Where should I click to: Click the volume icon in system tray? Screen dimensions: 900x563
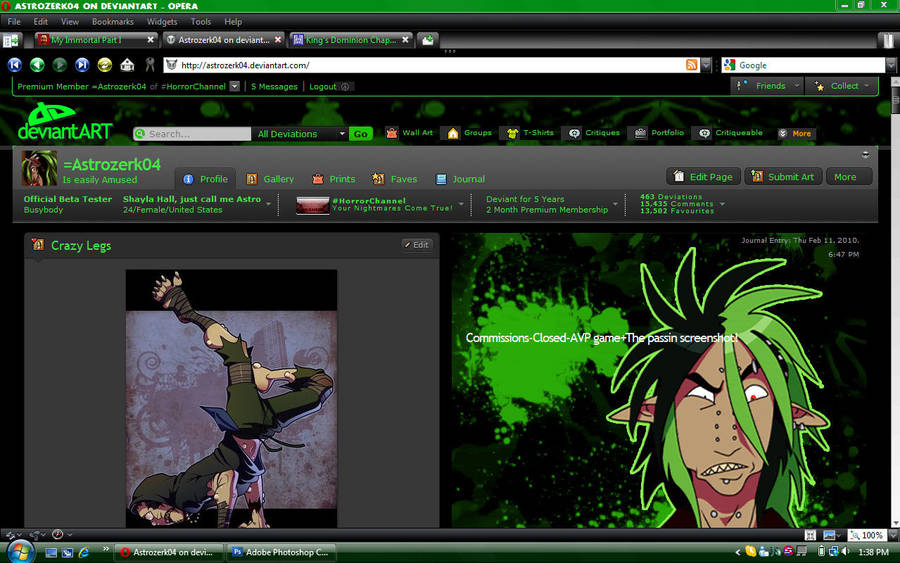845,552
